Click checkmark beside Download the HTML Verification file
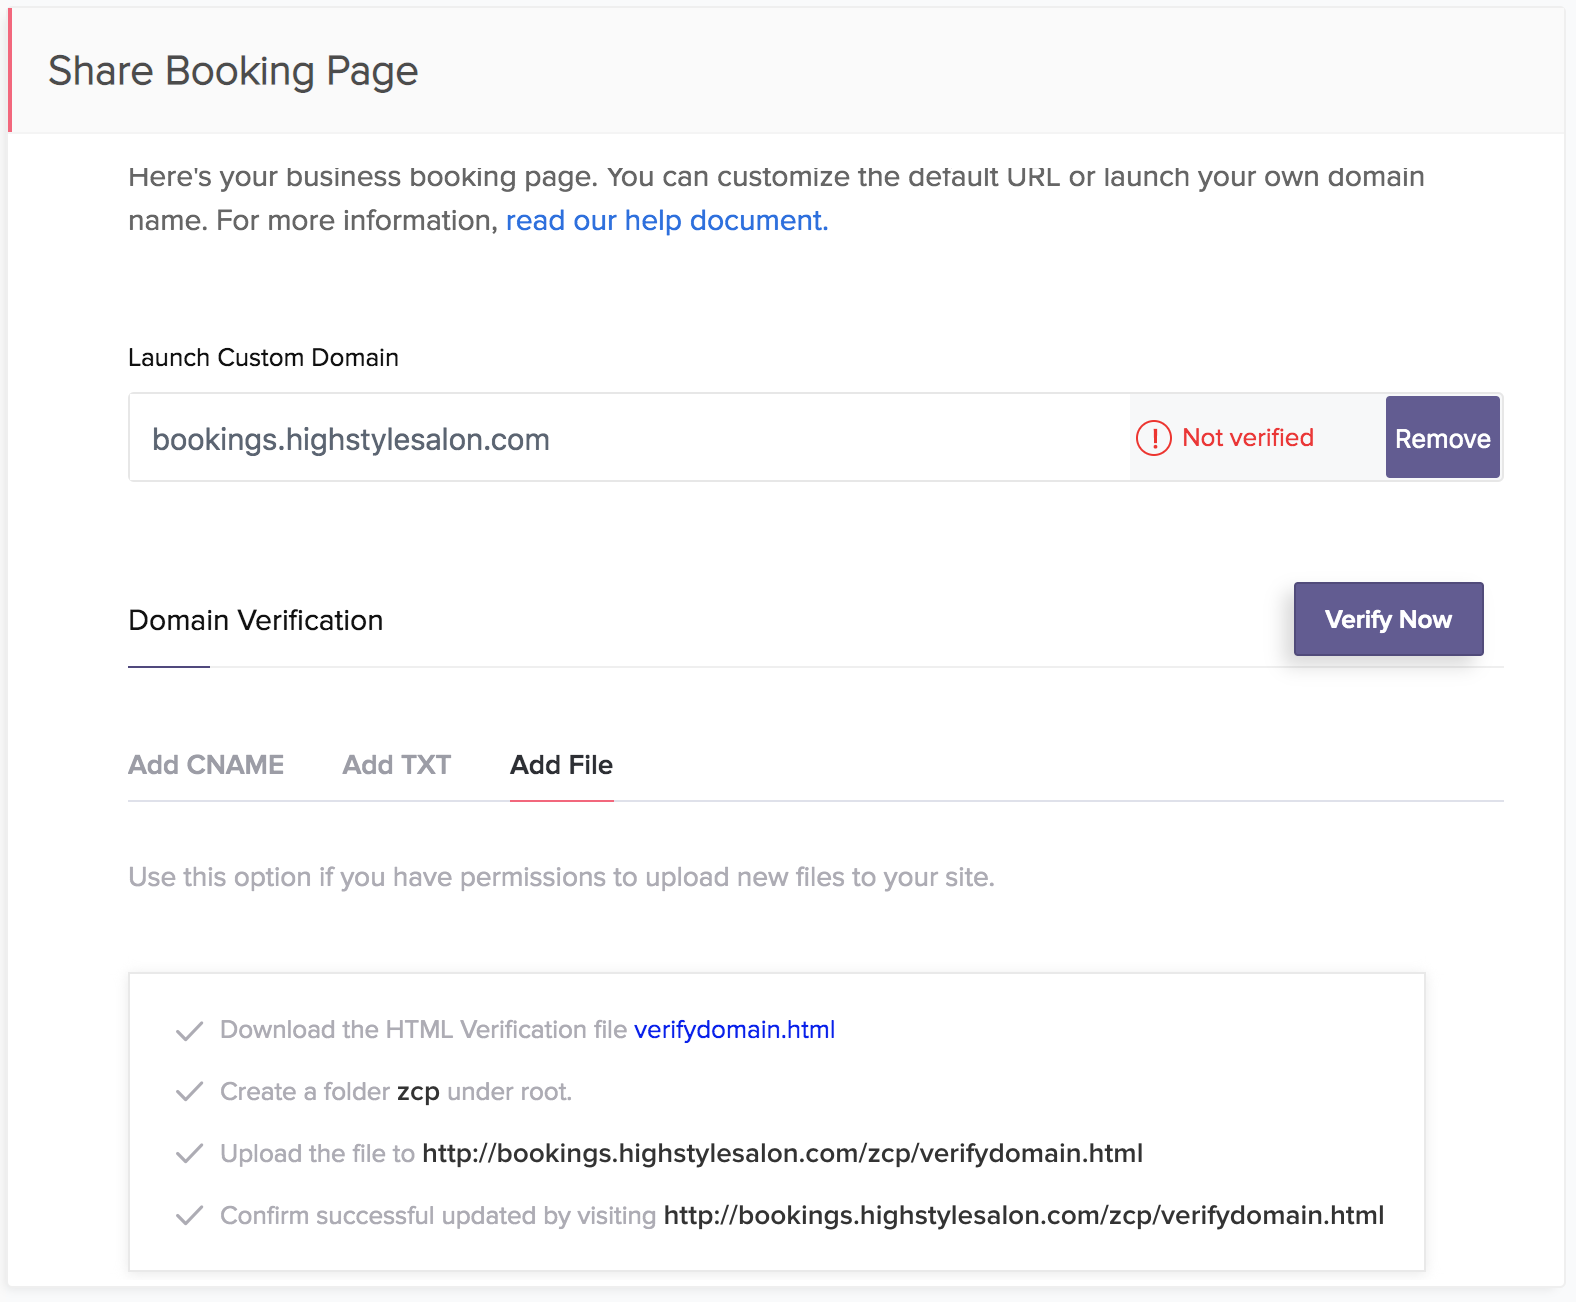The height and width of the screenshot is (1302, 1576). tap(189, 1031)
